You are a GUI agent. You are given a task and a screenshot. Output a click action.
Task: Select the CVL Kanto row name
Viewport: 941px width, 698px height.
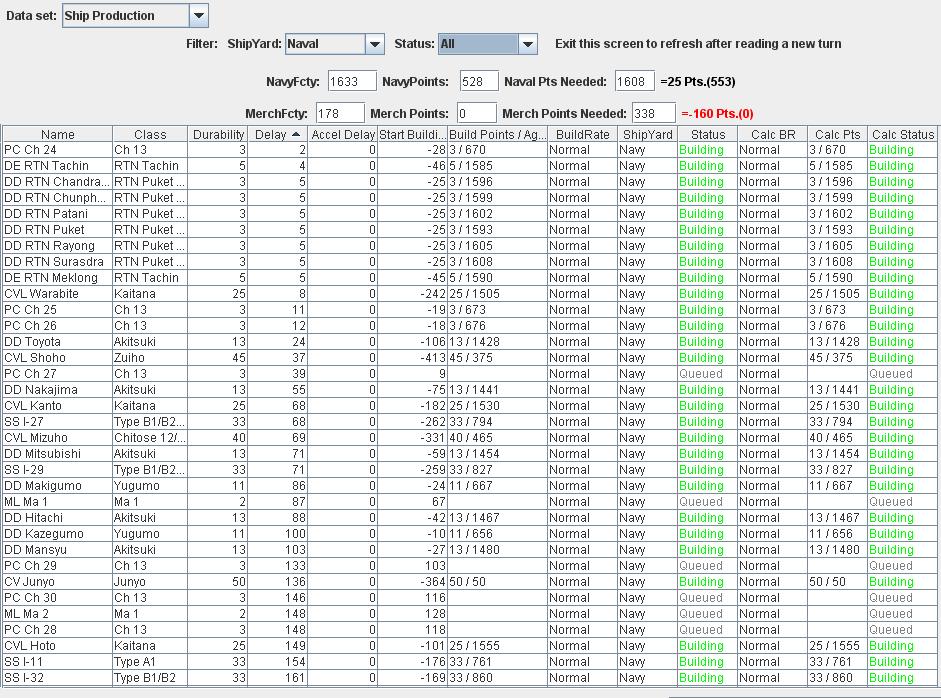[x=33, y=406]
